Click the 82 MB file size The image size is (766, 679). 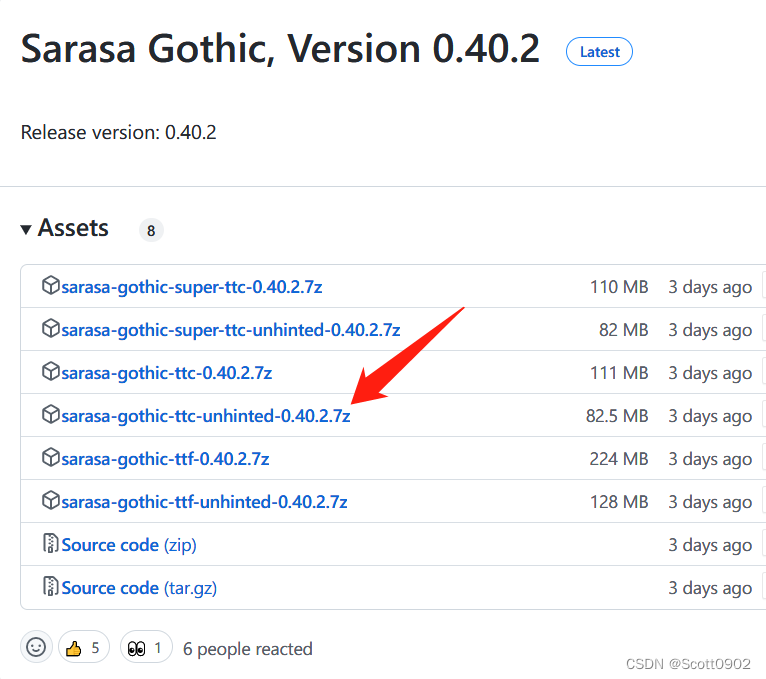point(623,330)
